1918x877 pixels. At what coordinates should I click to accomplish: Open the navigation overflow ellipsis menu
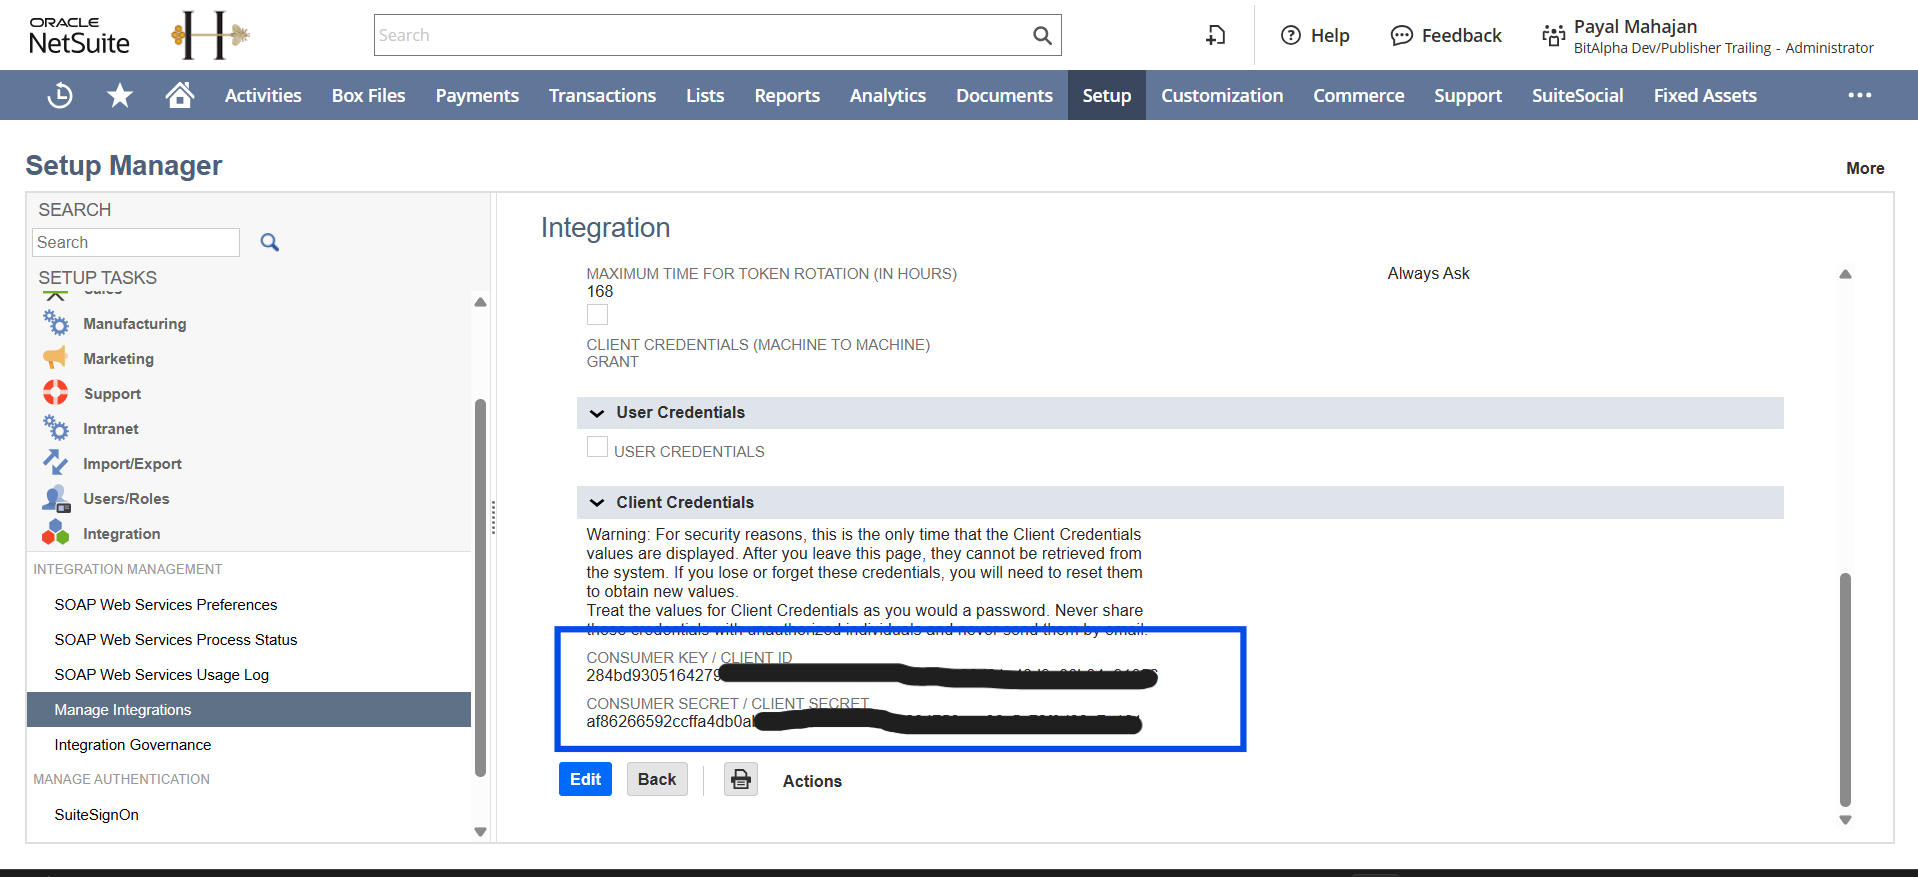coord(1860,95)
